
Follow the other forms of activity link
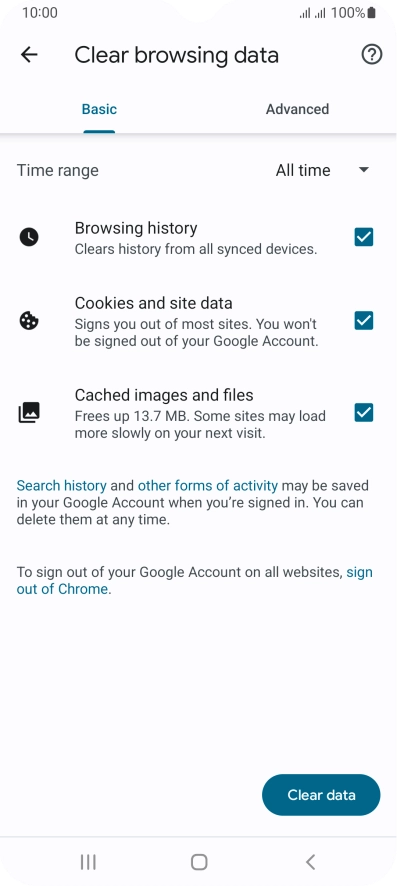pyautogui.click(x=208, y=485)
